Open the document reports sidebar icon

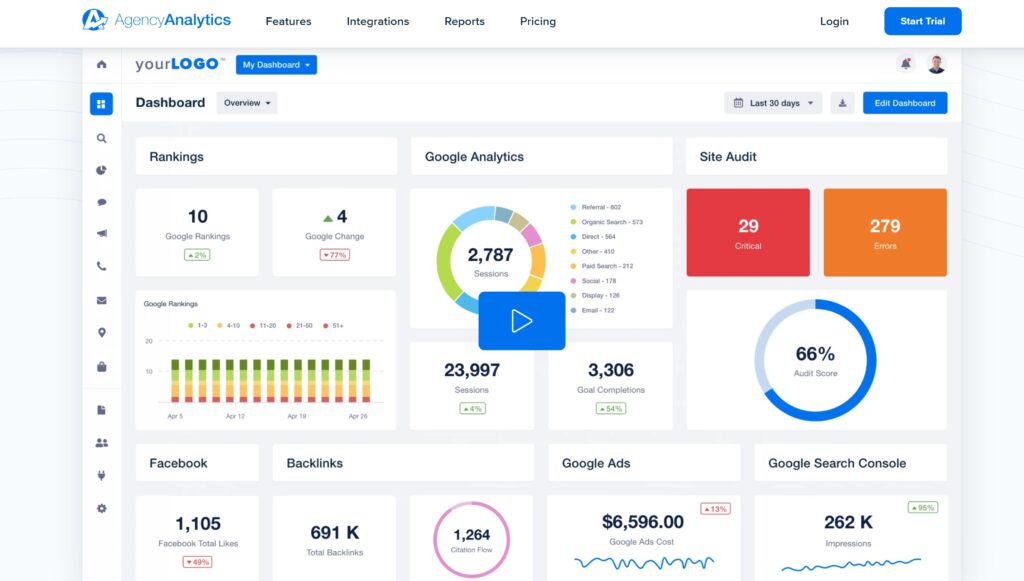tap(101, 410)
